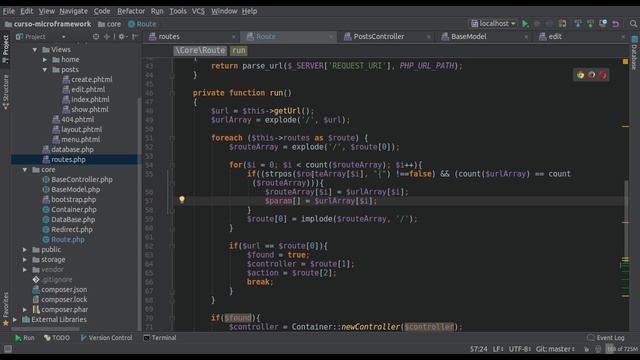
Task: Click the run method breadcrumb
Action: 239,51
